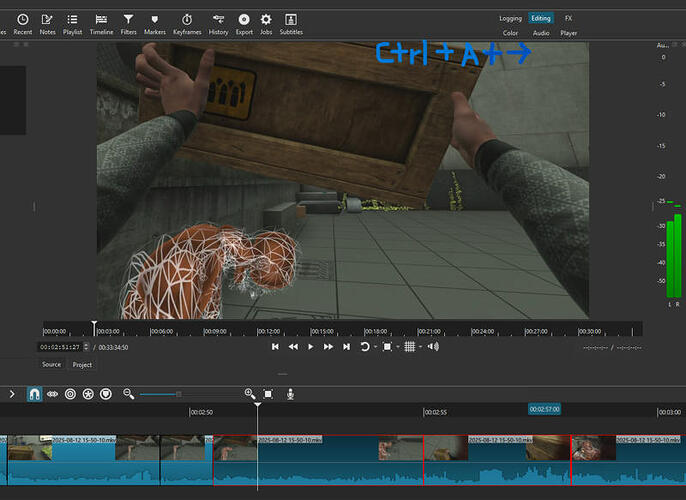Record audio with microphone icon
The image size is (686, 500).
point(290,394)
